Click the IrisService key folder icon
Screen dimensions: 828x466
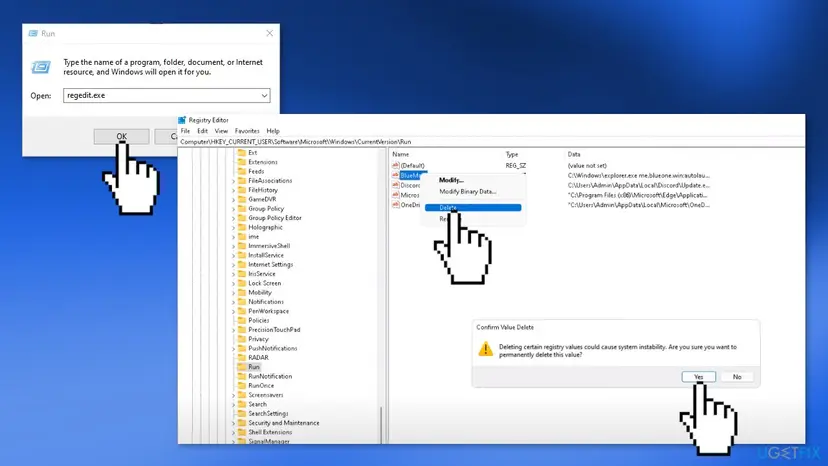tap(242, 274)
